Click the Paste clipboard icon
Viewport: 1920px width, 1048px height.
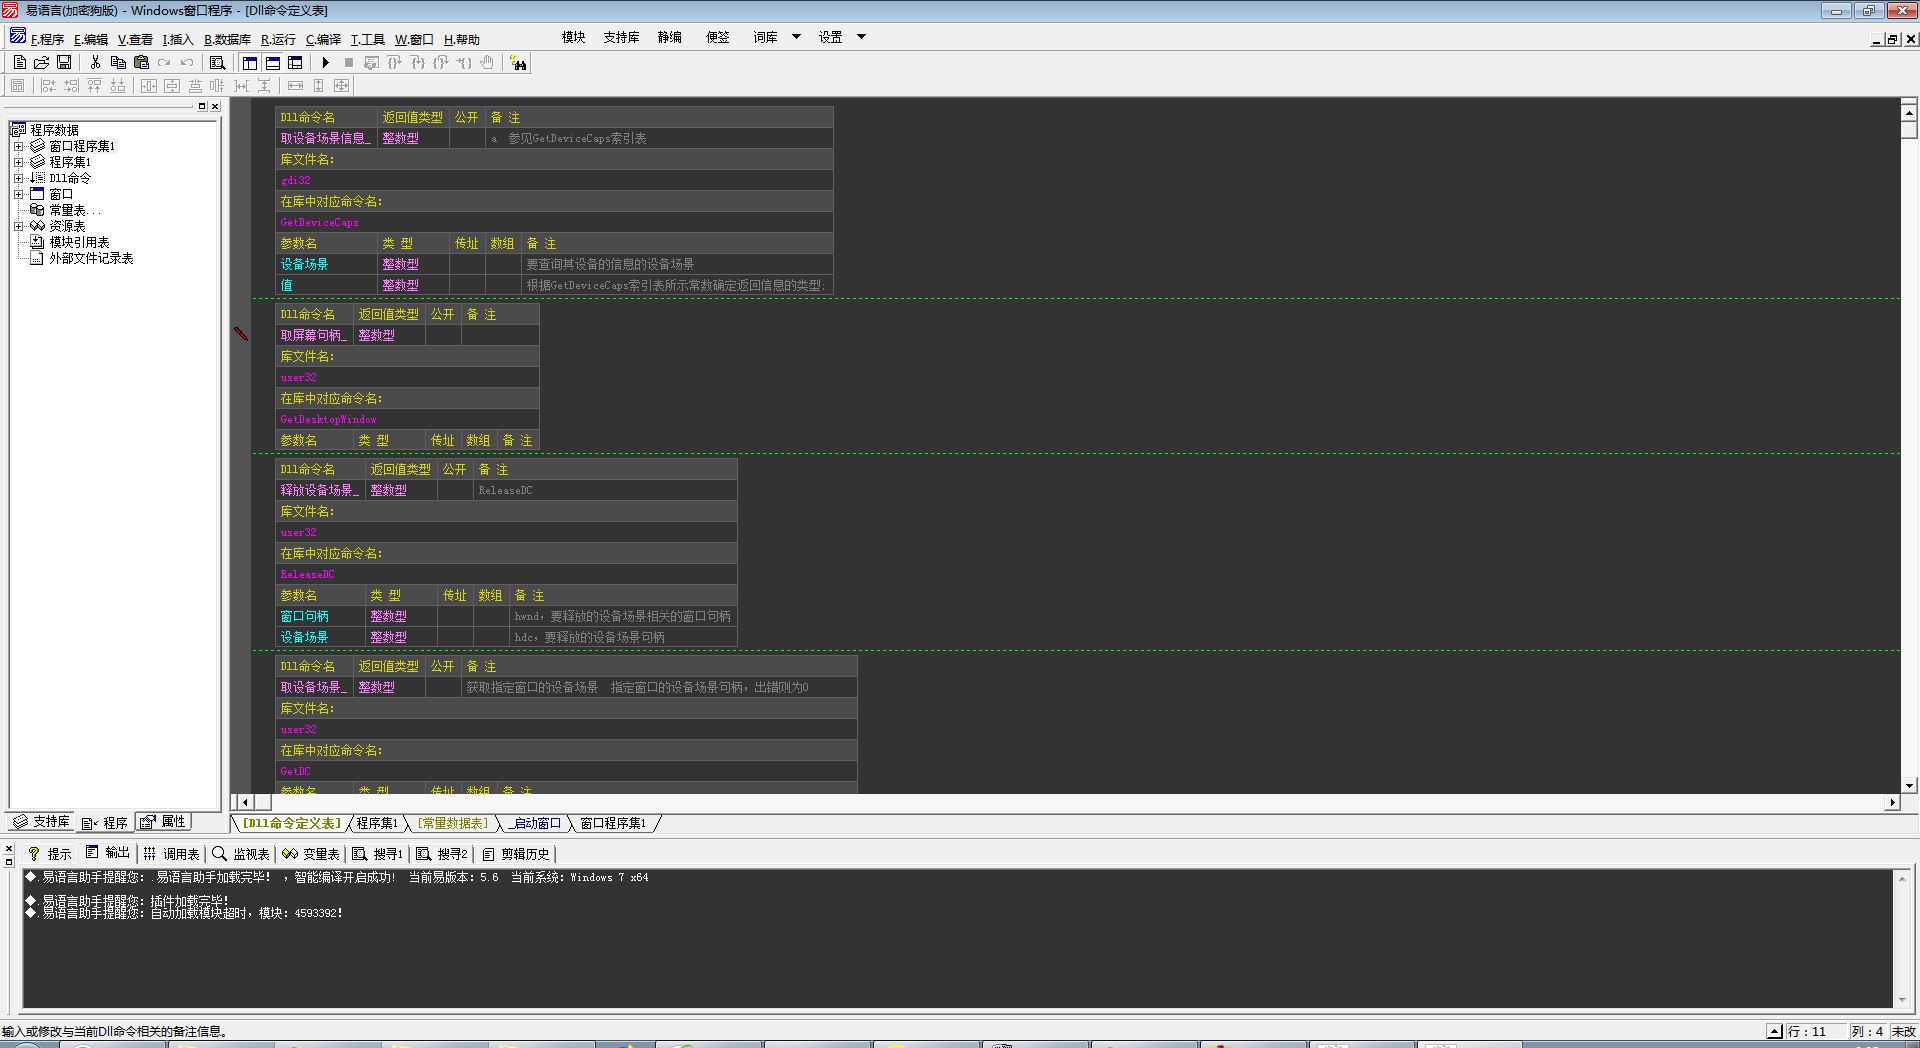141,62
